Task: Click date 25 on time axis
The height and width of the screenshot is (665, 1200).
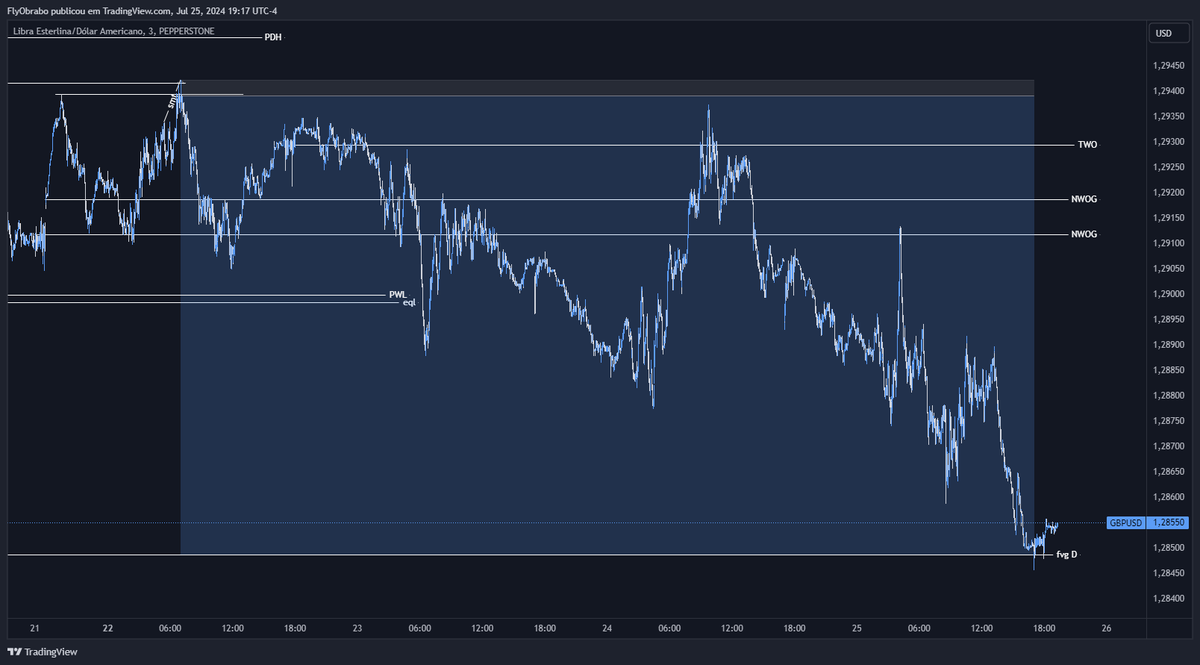Action: (856, 628)
